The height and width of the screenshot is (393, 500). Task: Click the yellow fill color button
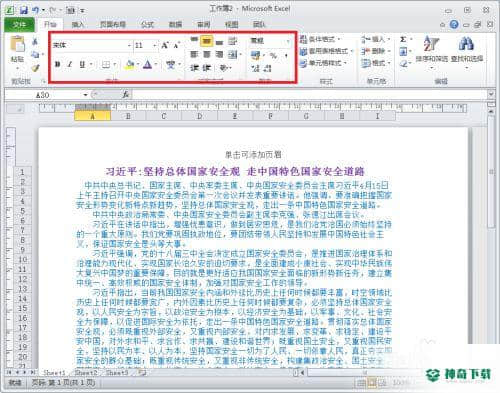pos(130,65)
